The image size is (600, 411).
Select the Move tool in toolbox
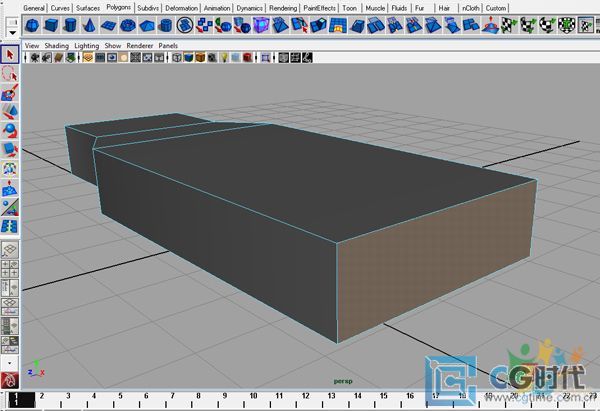pos(10,112)
